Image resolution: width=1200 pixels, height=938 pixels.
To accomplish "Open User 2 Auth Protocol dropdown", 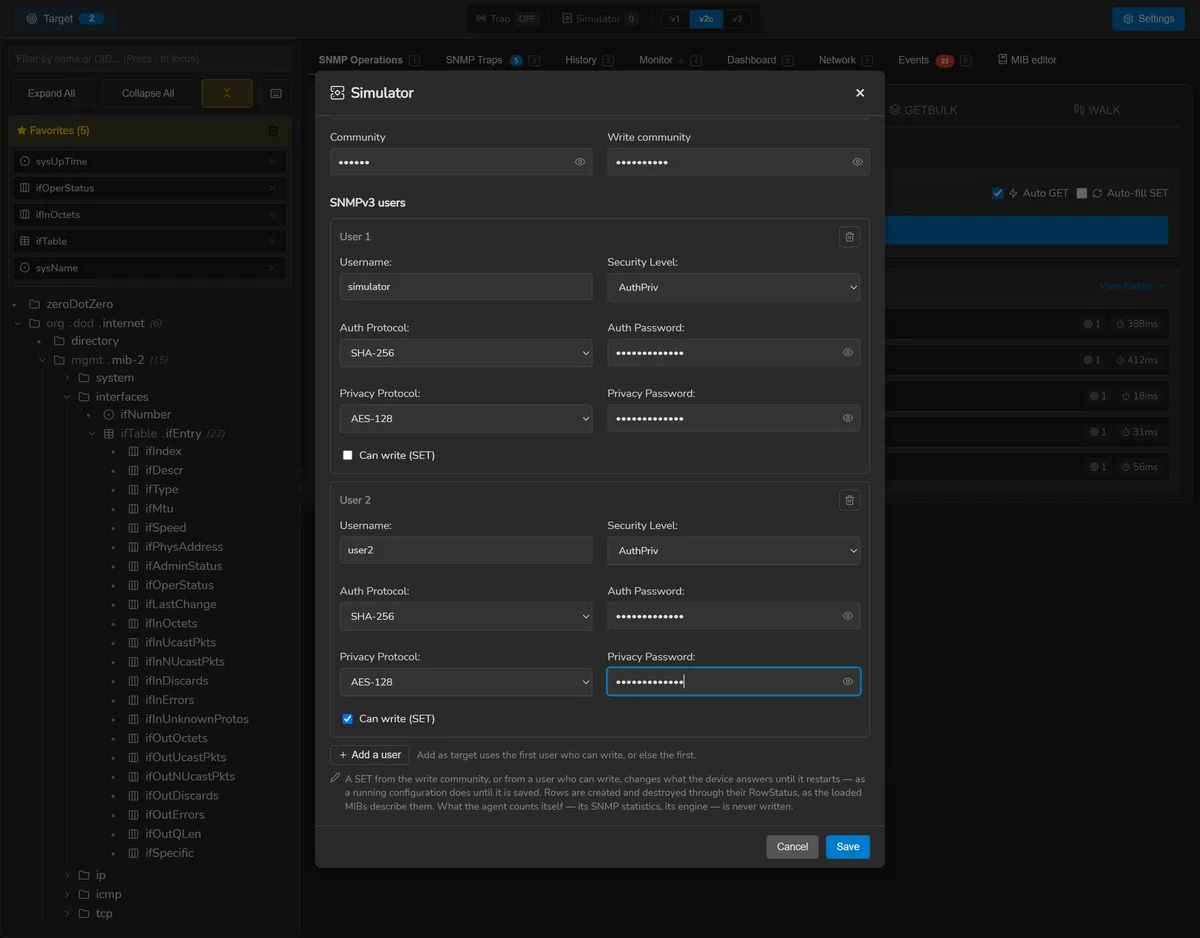I will (x=466, y=616).
